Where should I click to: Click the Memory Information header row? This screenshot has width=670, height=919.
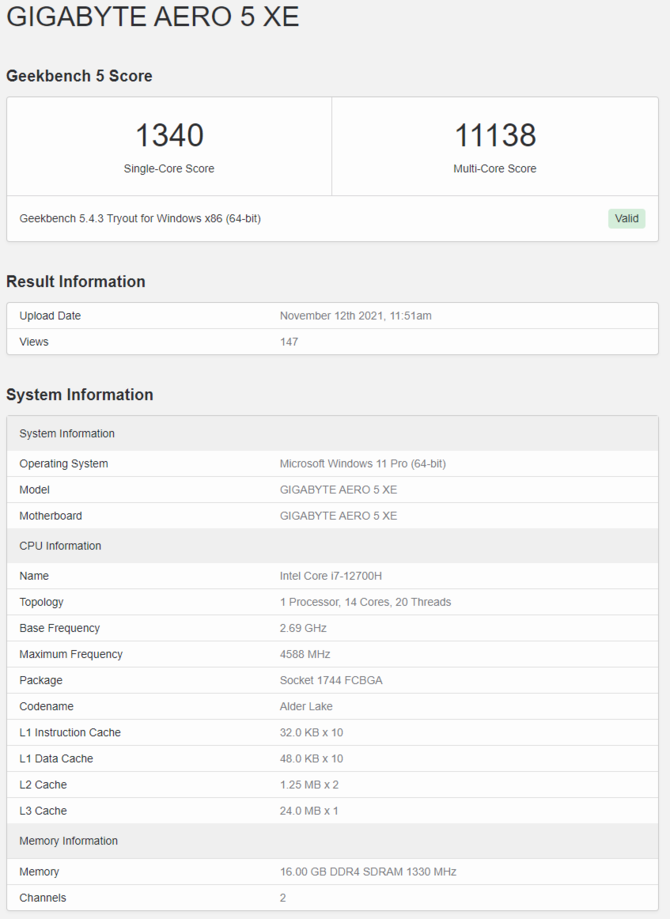[332, 841]
